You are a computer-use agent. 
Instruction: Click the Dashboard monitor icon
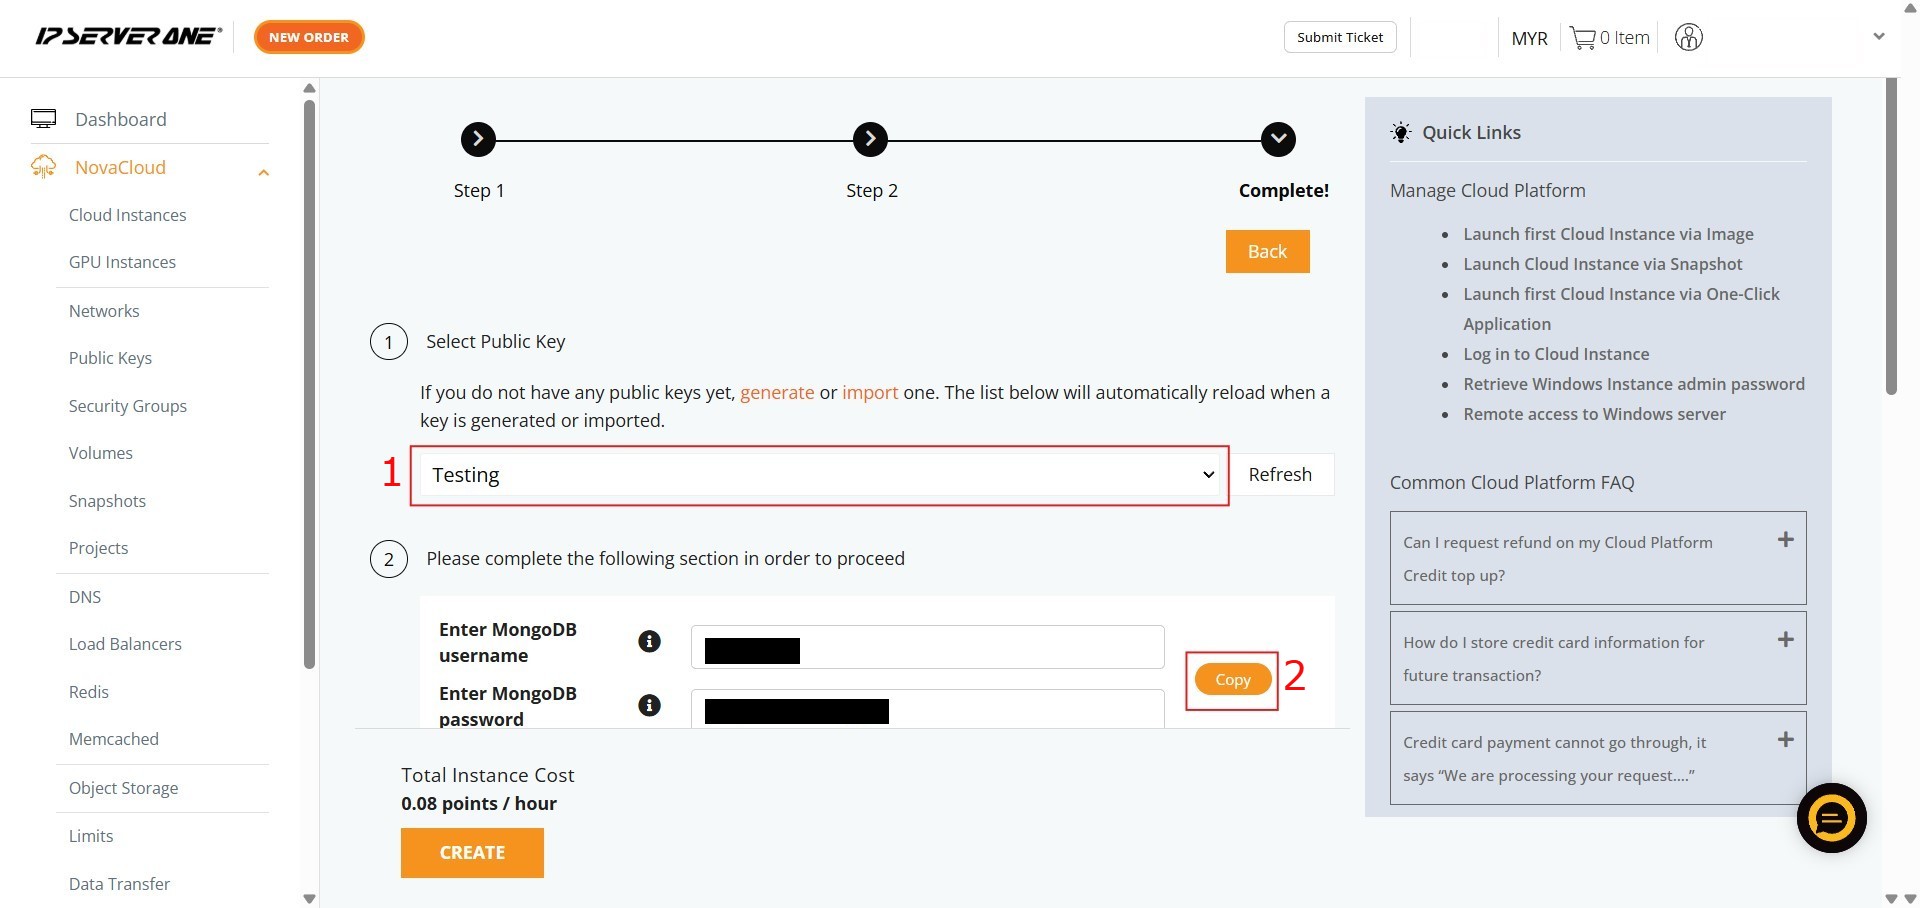[43, 119]
